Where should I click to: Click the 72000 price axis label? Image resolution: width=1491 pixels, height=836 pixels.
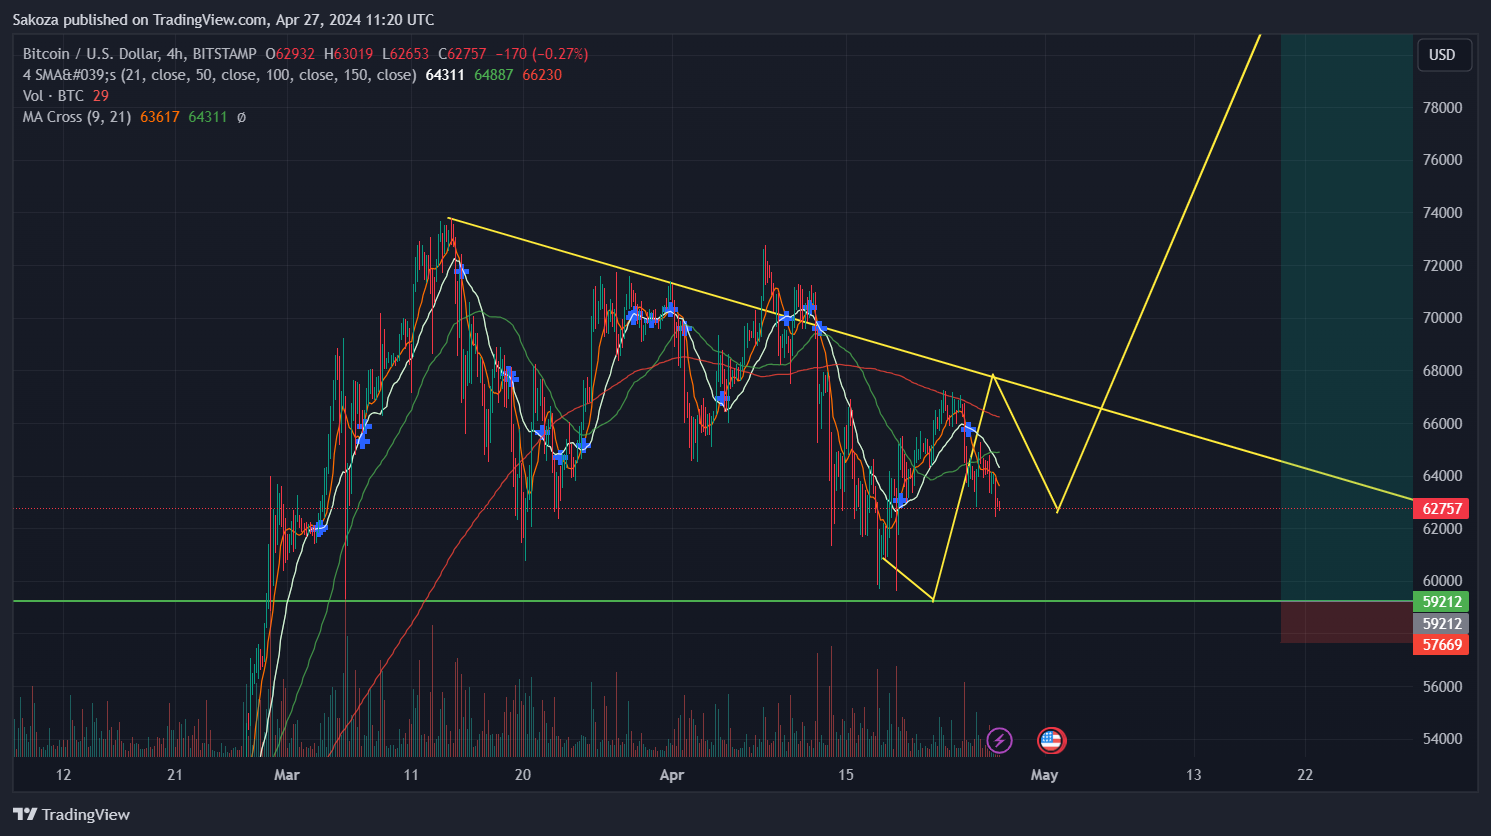pos(1442,265)
